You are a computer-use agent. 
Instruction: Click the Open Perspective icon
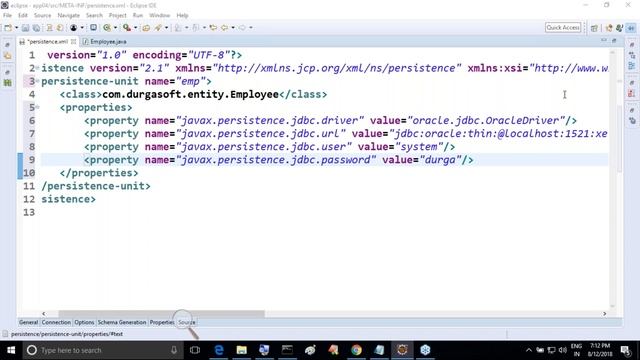[594, 28]
